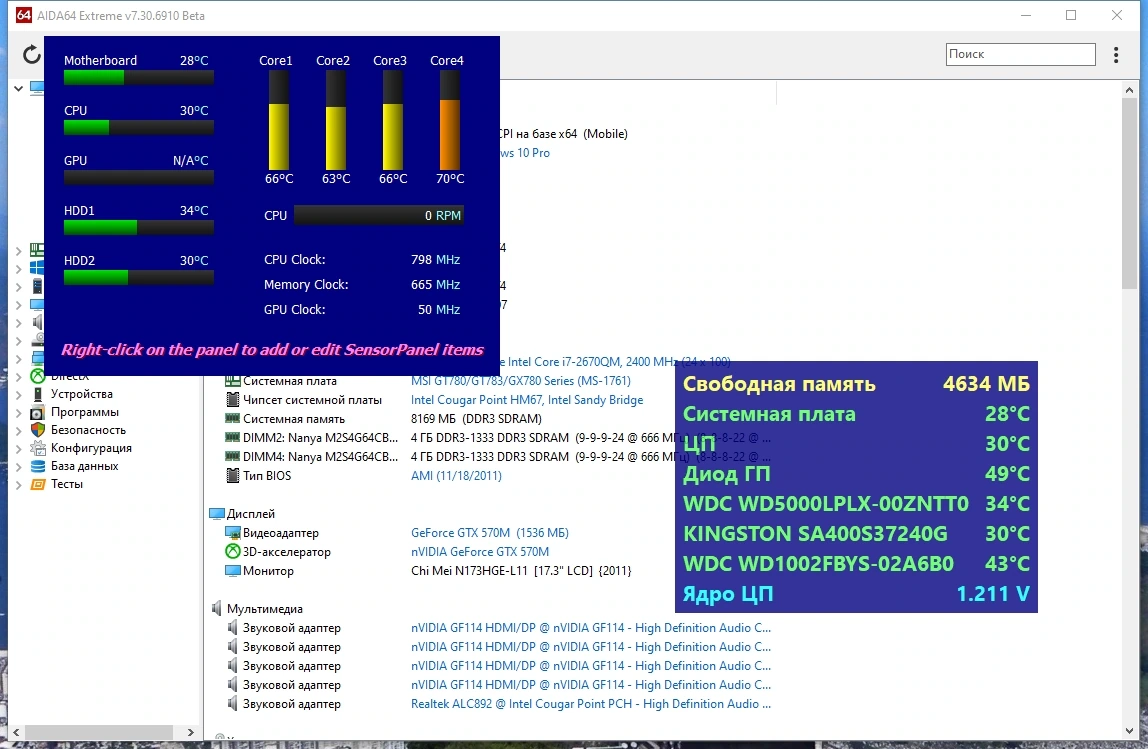Click the Диод ГП 49°C row
1148x749 pixels.
tap(856, 474)
